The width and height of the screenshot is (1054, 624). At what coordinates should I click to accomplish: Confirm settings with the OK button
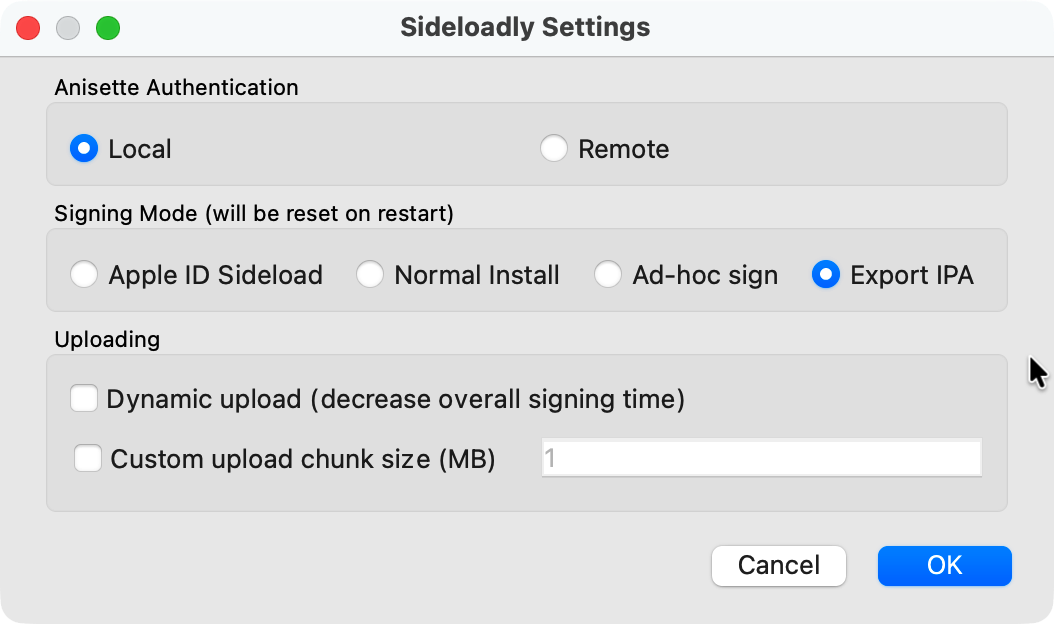pyautogui.click(x=944, y=565)
